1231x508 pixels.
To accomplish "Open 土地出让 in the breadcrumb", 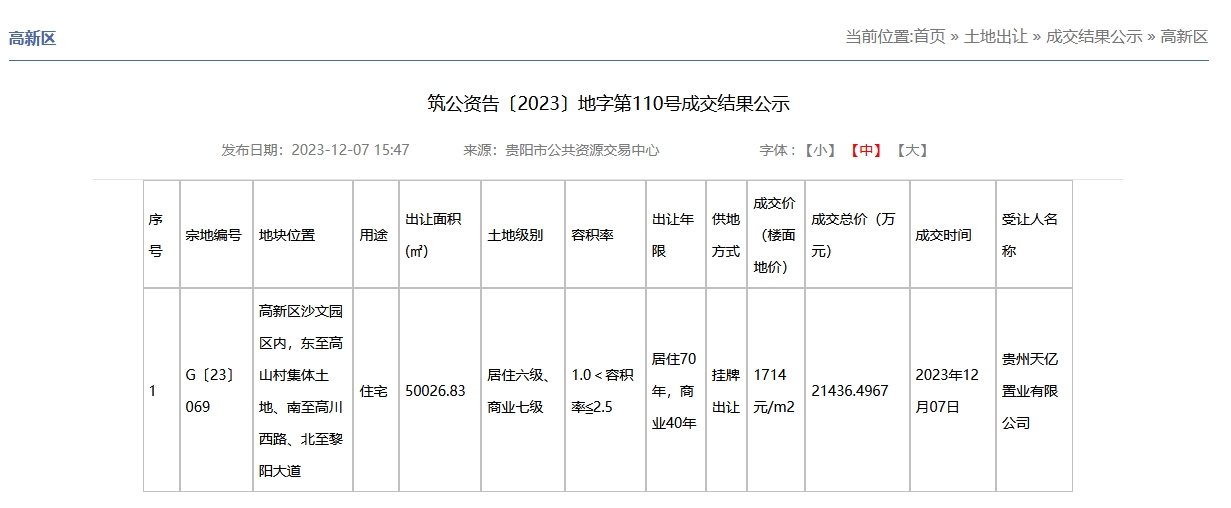I will click(995, 37).
